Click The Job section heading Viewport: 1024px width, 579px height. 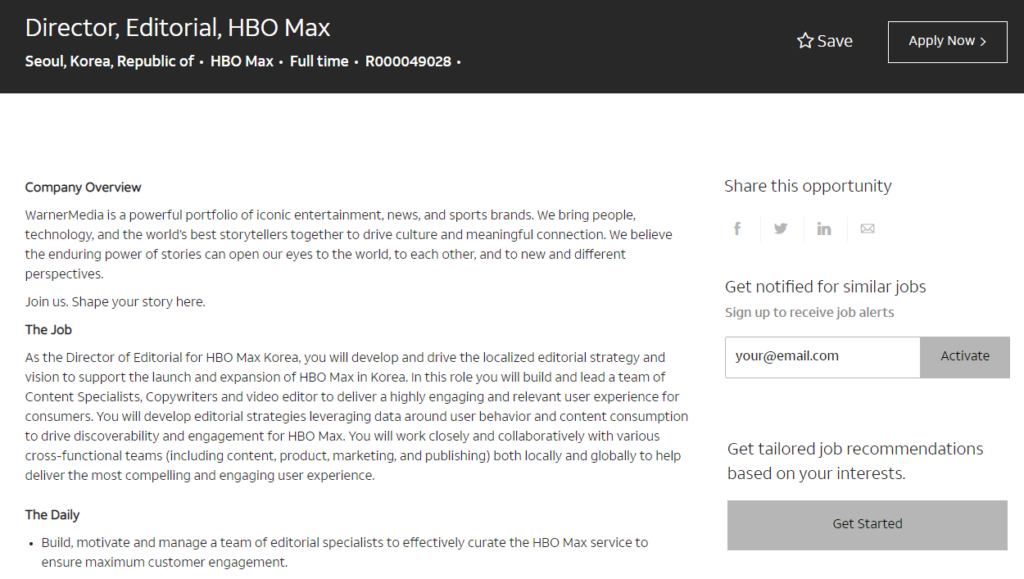point(48,329)
